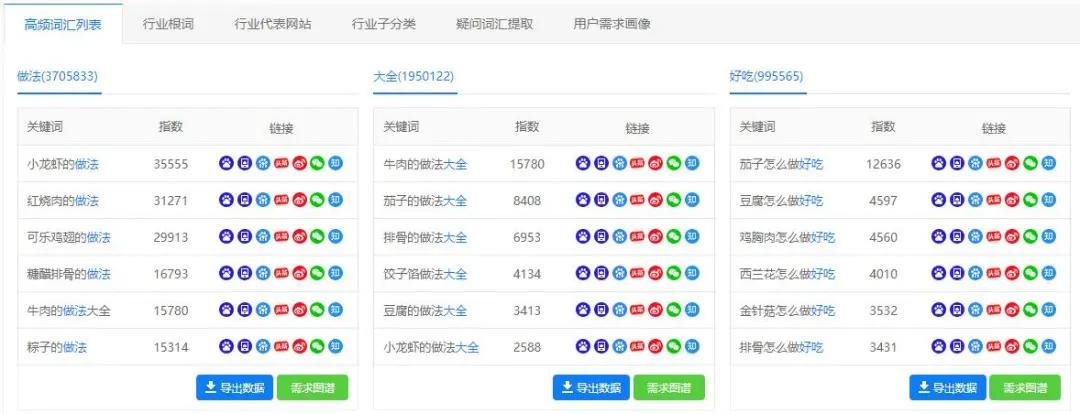Export data for the 做法 table
The width and height of the screenshot is (1080, 414).
(235, 387)
